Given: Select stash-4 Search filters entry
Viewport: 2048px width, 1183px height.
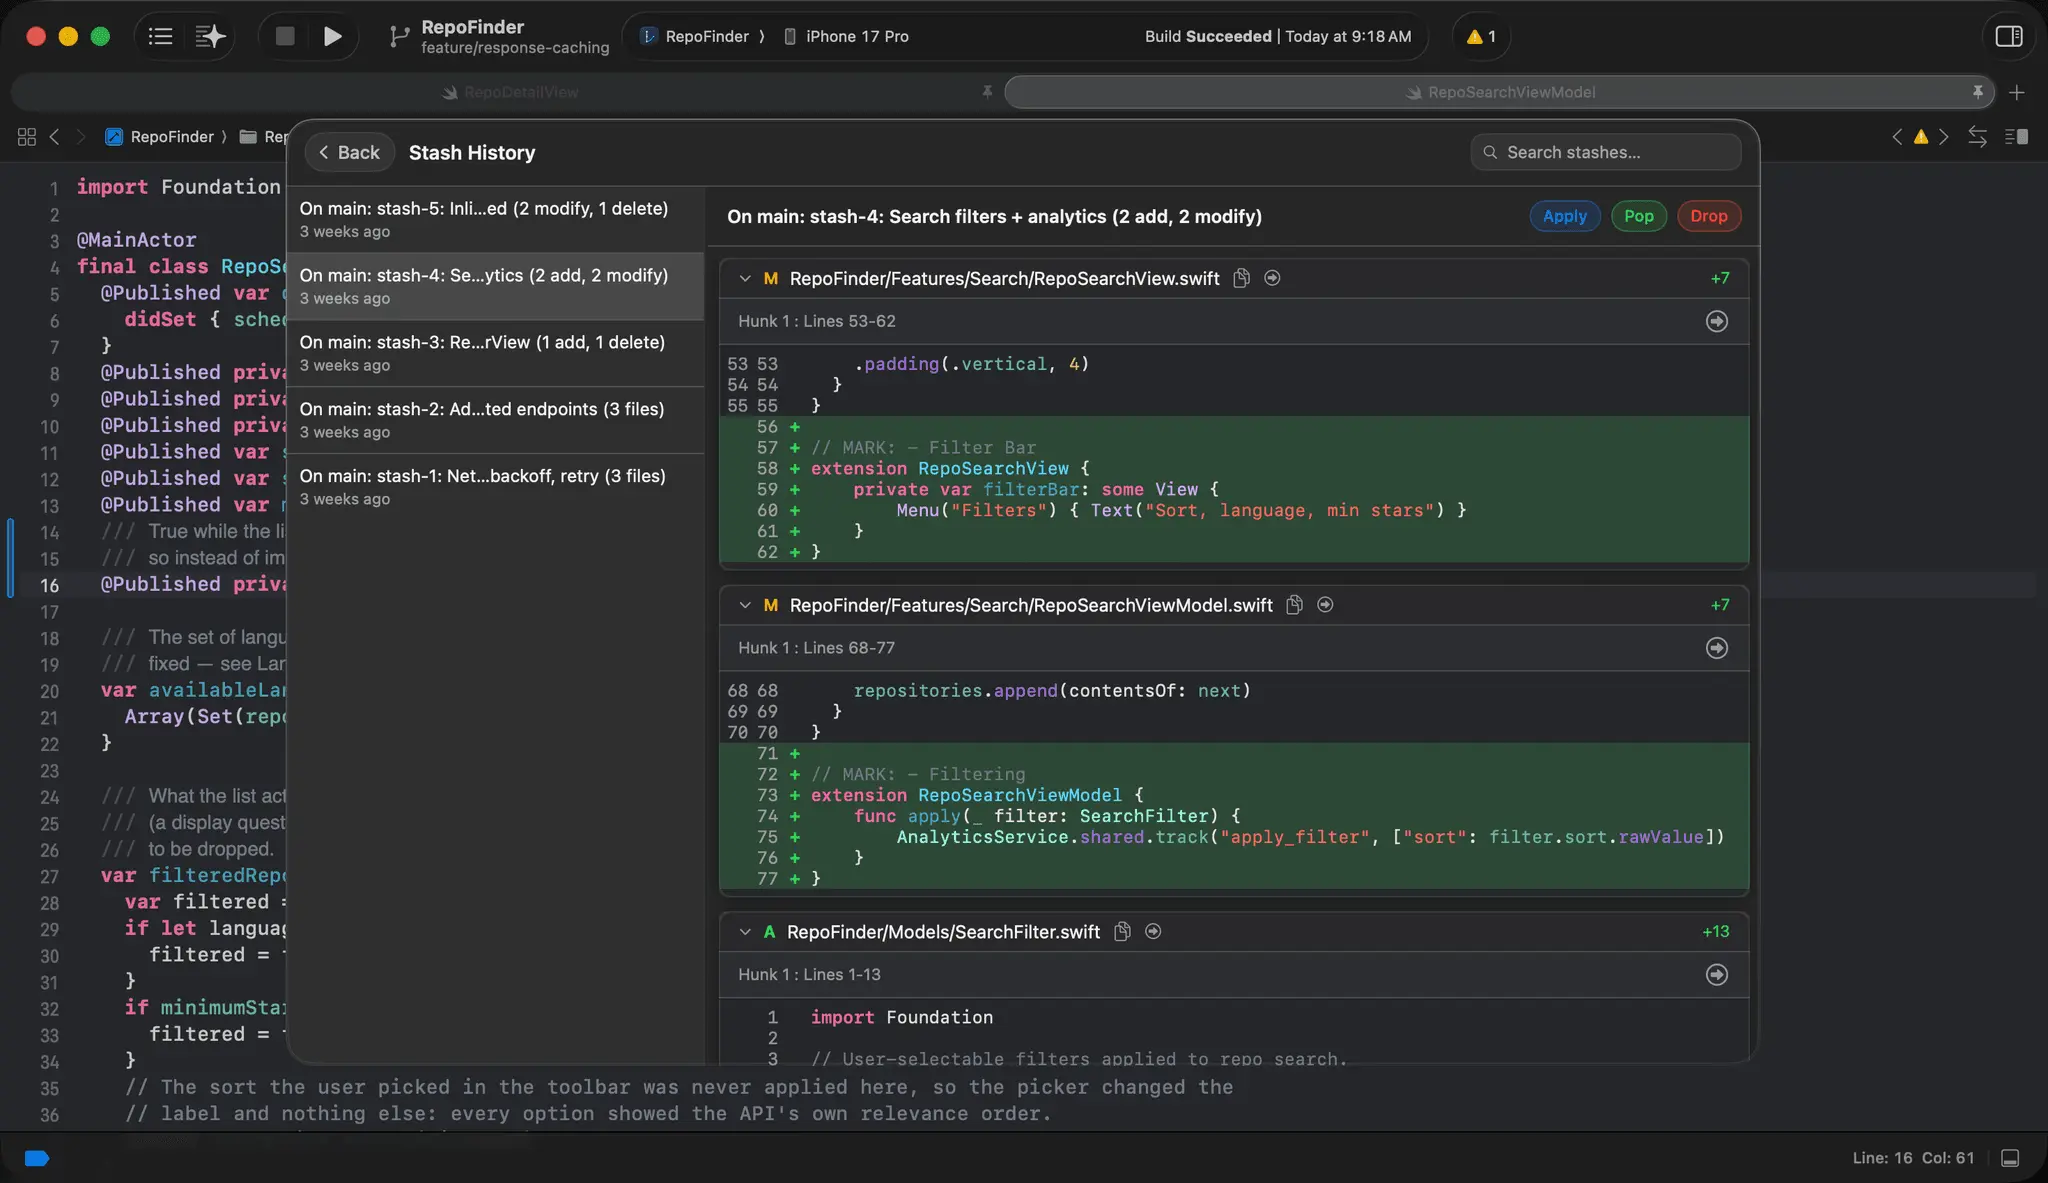Looking at the screenshot, I should pyautogui.click(x=496, y=286).
